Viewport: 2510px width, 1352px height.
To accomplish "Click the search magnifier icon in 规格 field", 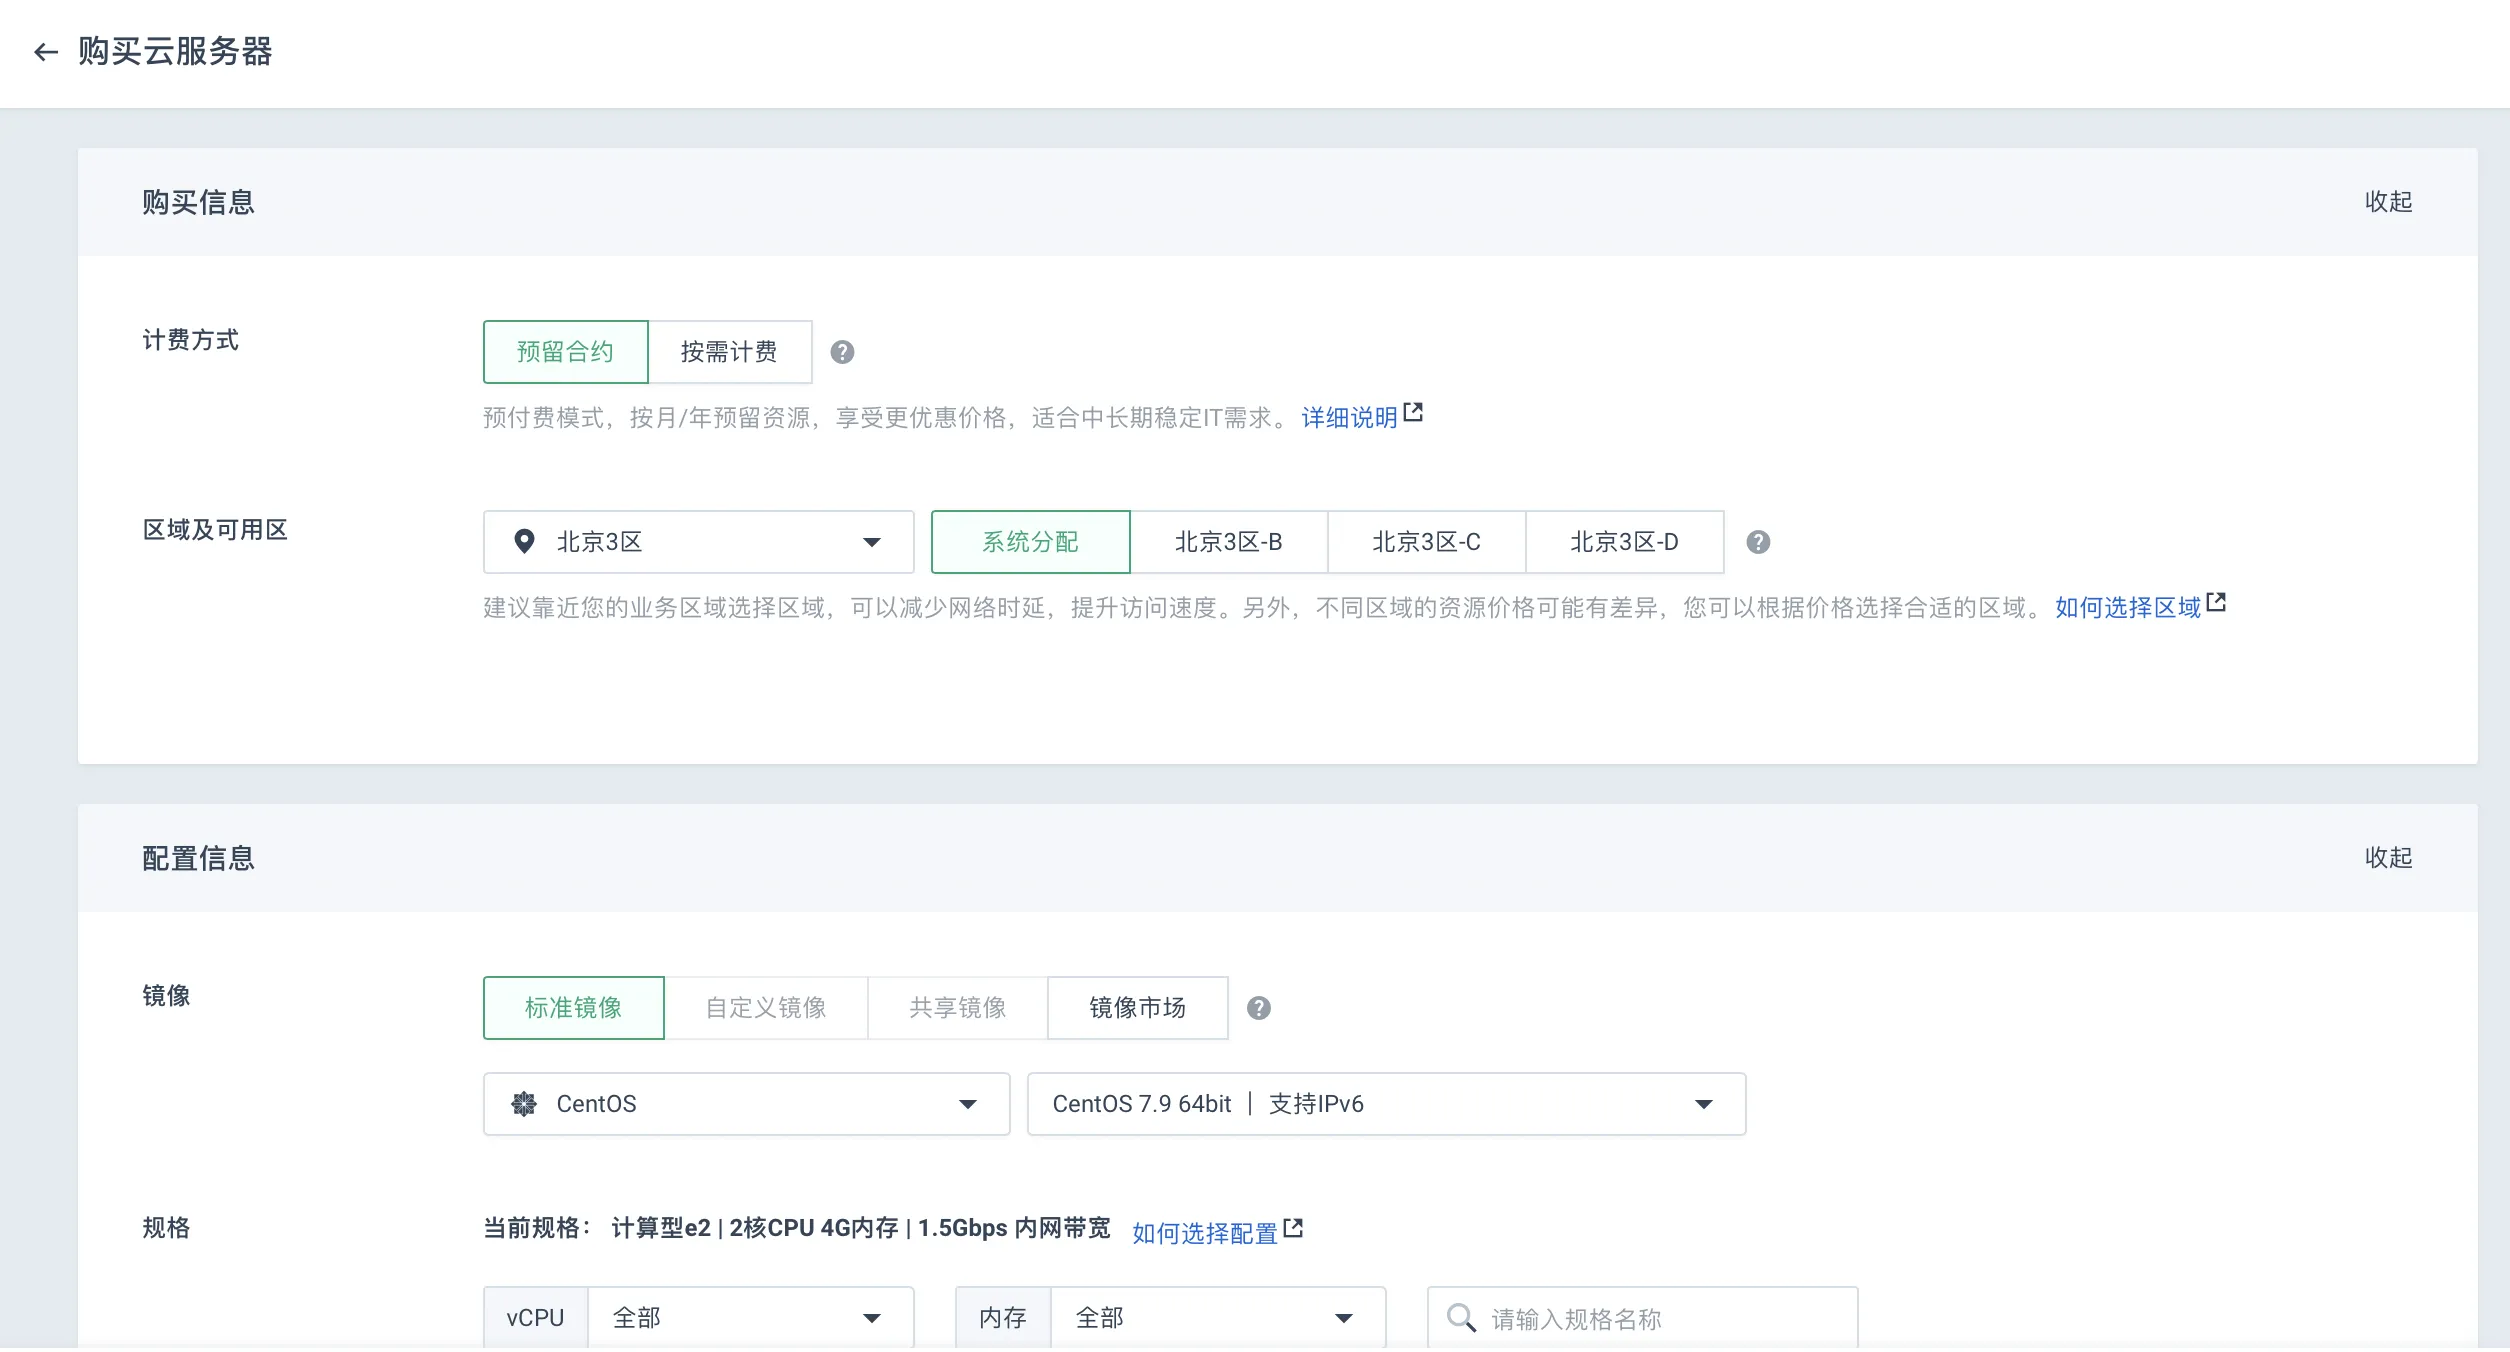I will coord(1461,1318).
